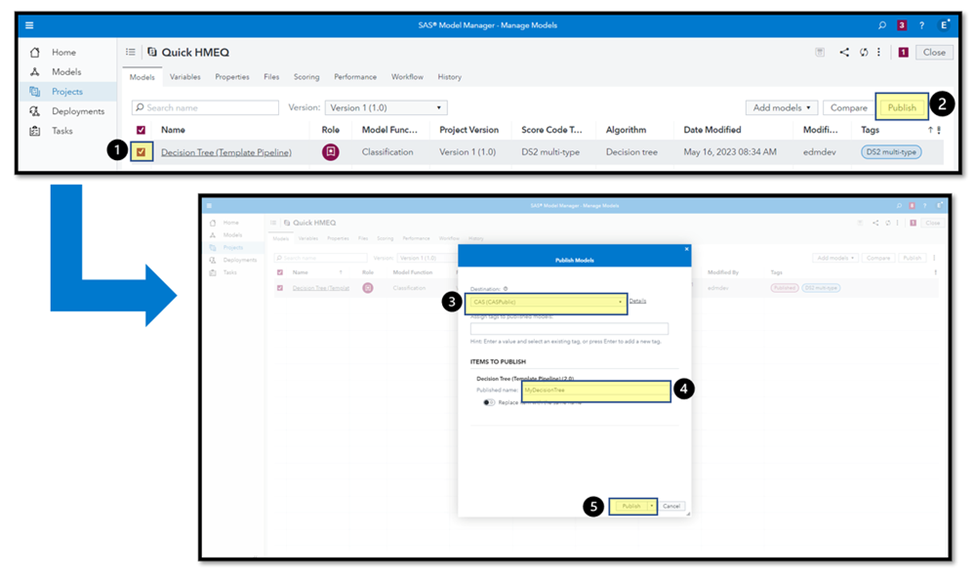The height and width of the screenshot is (578, 975).
Task: Click the Home house icon in top window sidebar
Action: 35,53
